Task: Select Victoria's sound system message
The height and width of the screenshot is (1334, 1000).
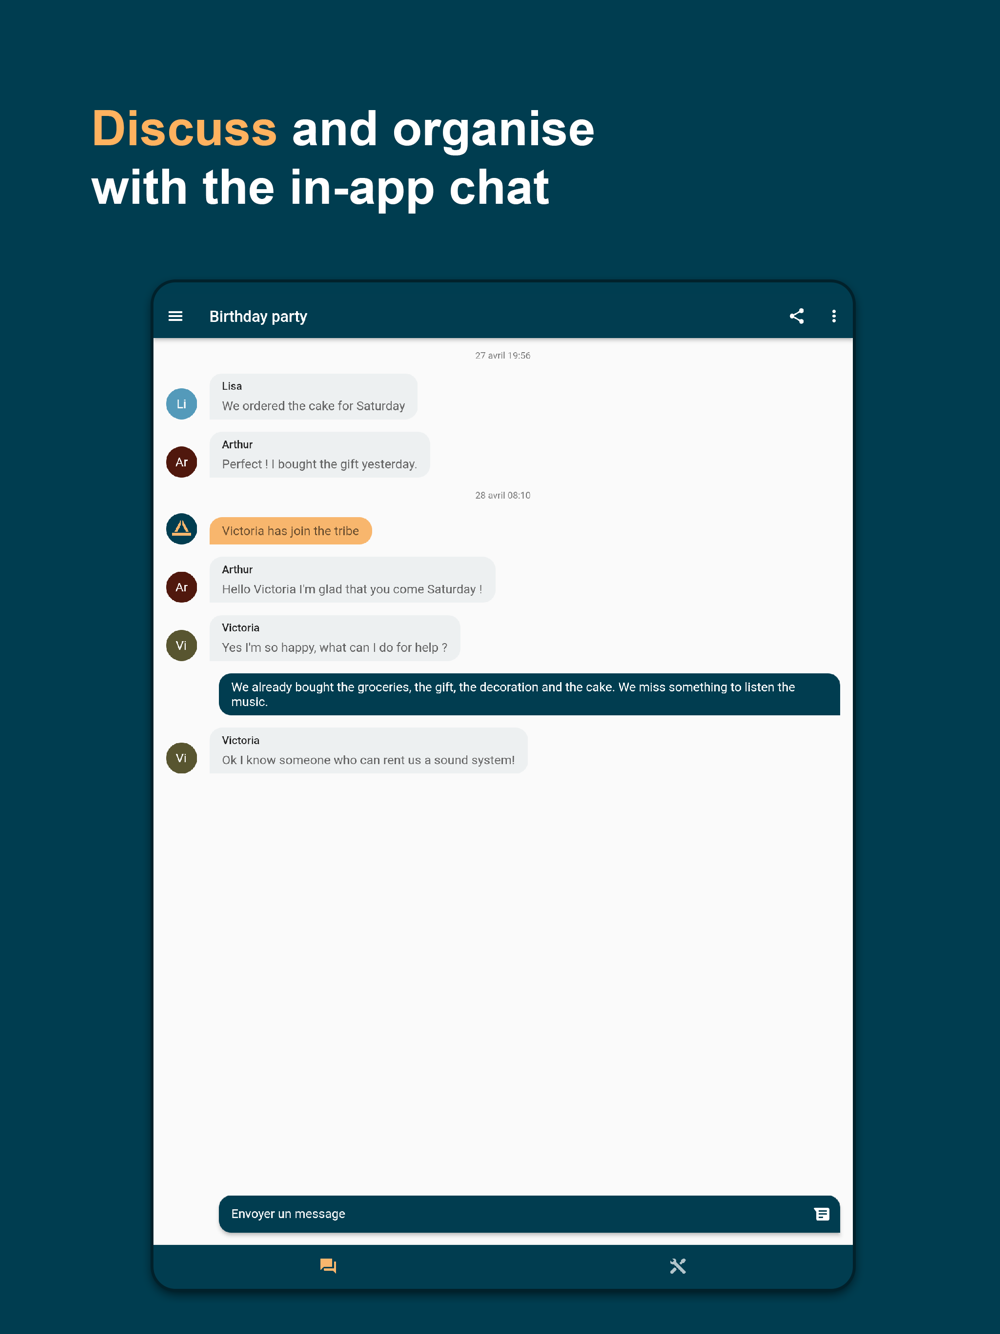Action: pyautogui.click(x=368, y=750)
